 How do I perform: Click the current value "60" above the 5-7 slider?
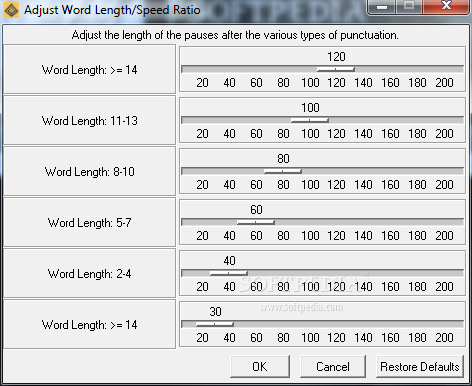point(256,210)
